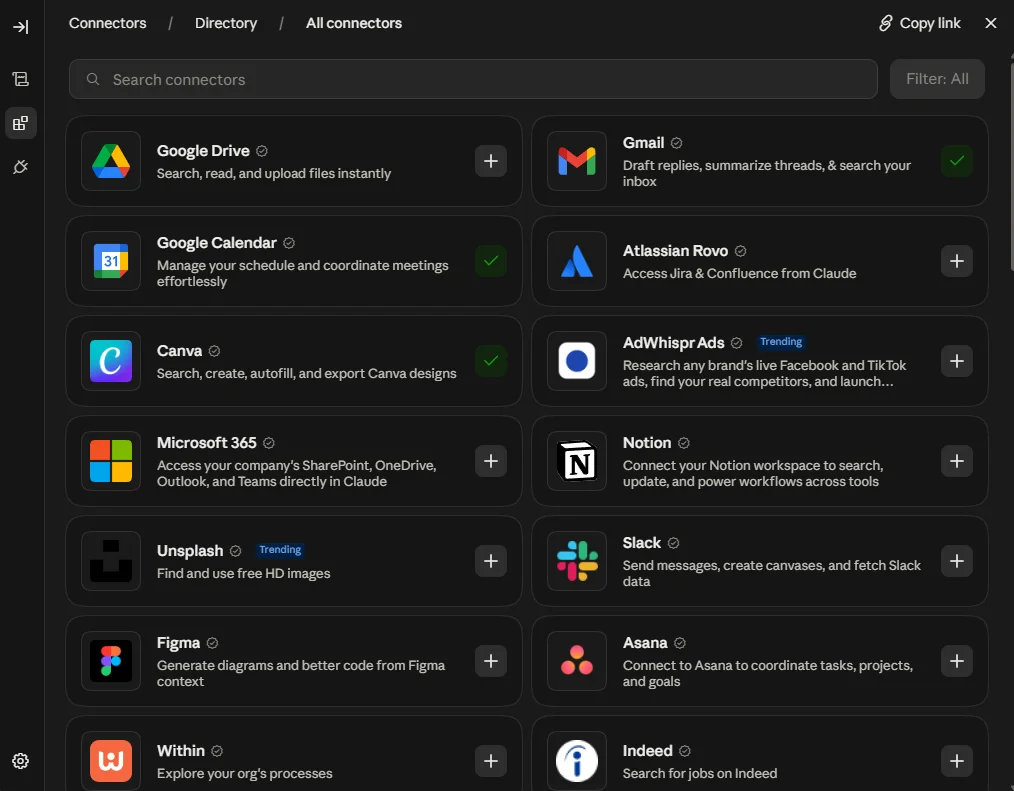Click the Notion logo
Image resolution: width=1014 pixels, height=791 pixels.
click(x=577, y=461)
